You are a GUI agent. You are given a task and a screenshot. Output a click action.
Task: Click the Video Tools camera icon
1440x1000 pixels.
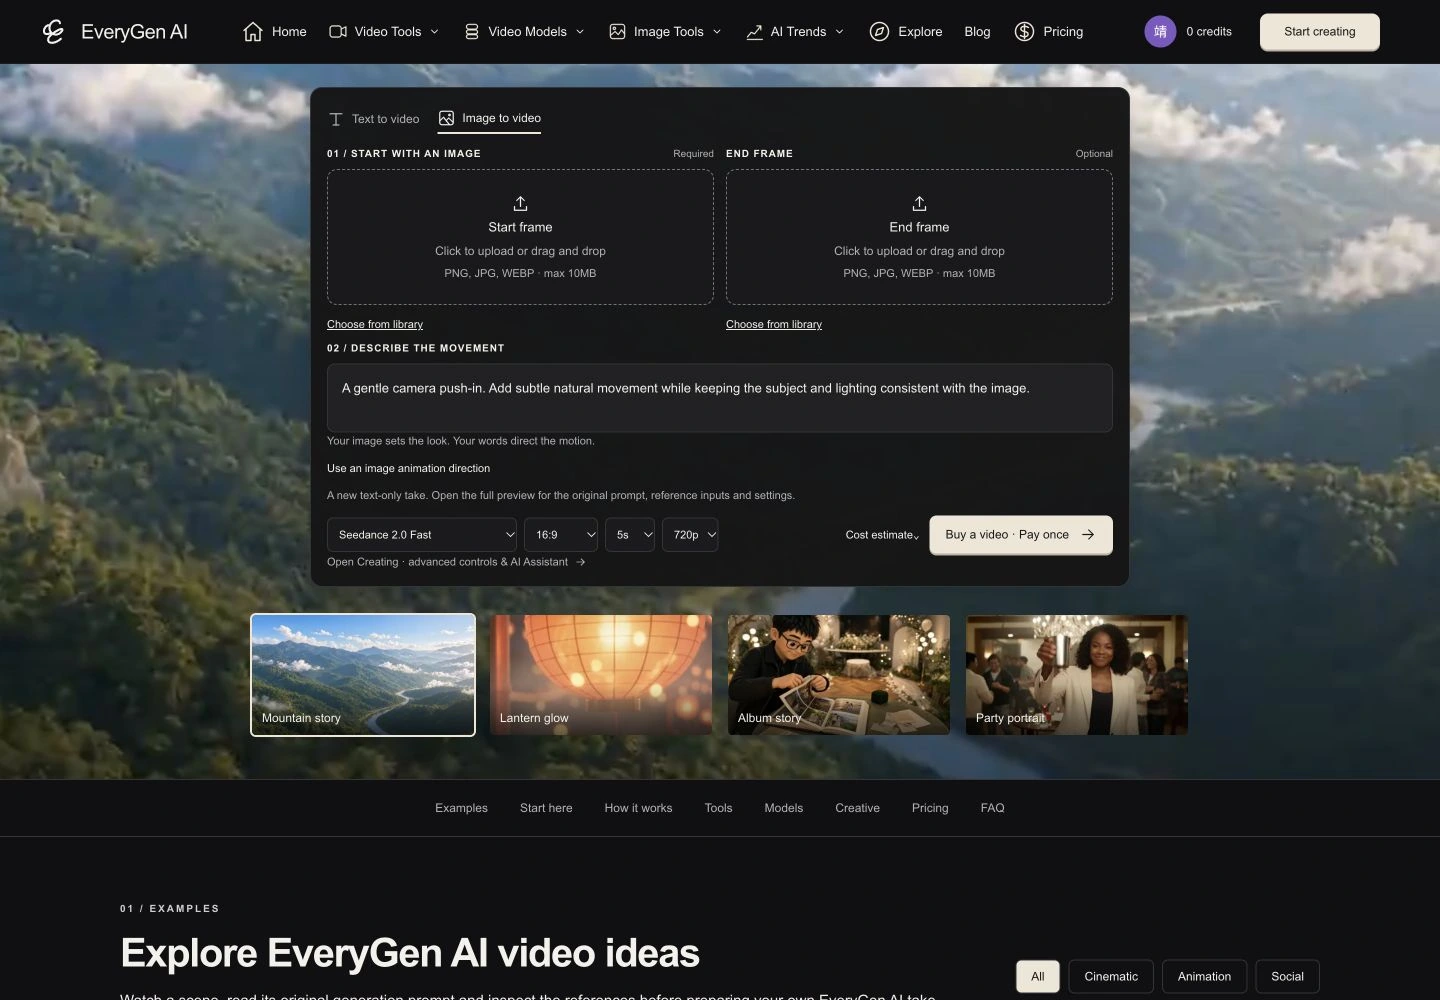pos(338,32)
